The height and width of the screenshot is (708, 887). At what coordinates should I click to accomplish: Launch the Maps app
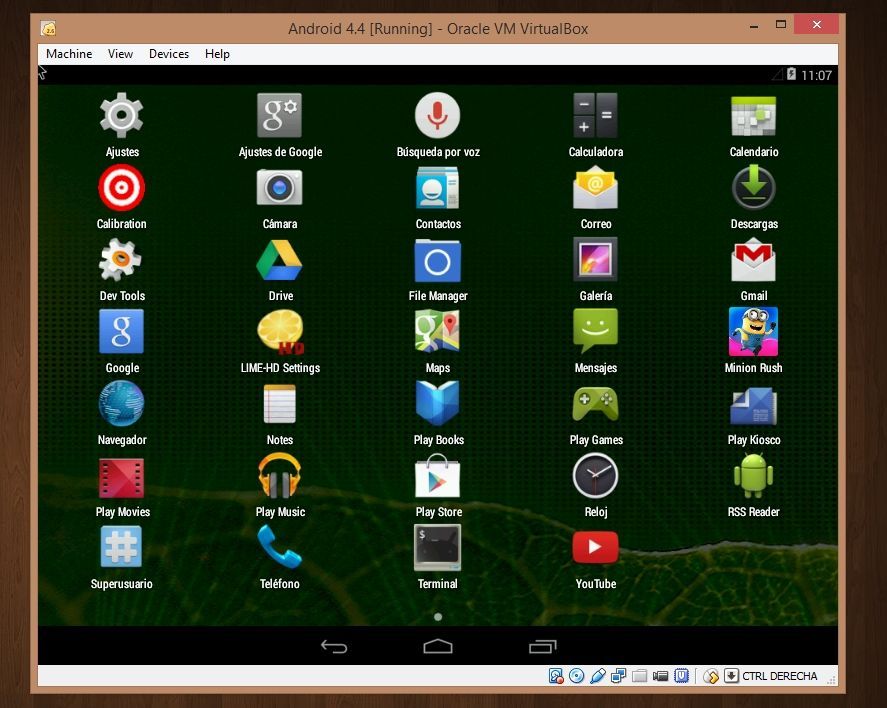[437, 331]
